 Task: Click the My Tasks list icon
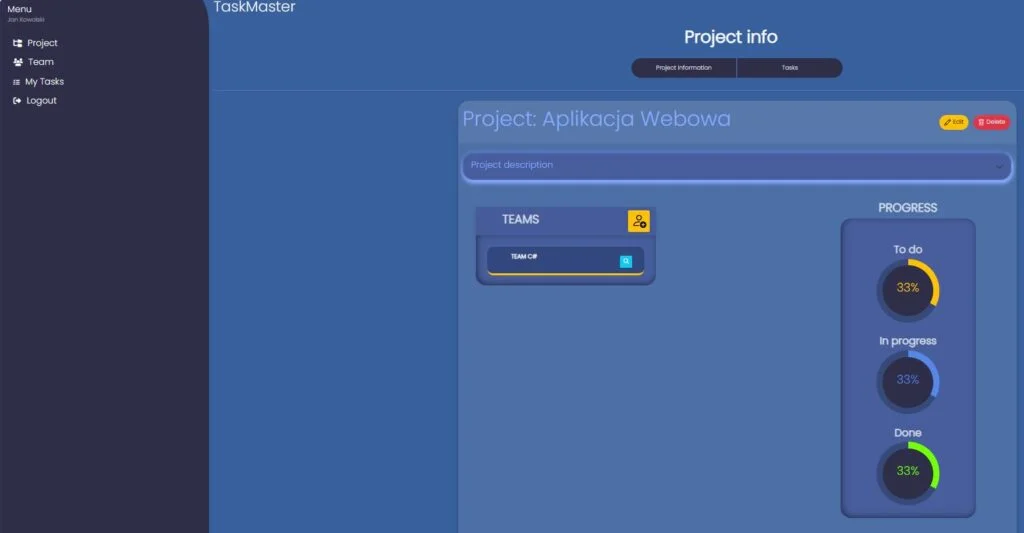coord(16,82)
